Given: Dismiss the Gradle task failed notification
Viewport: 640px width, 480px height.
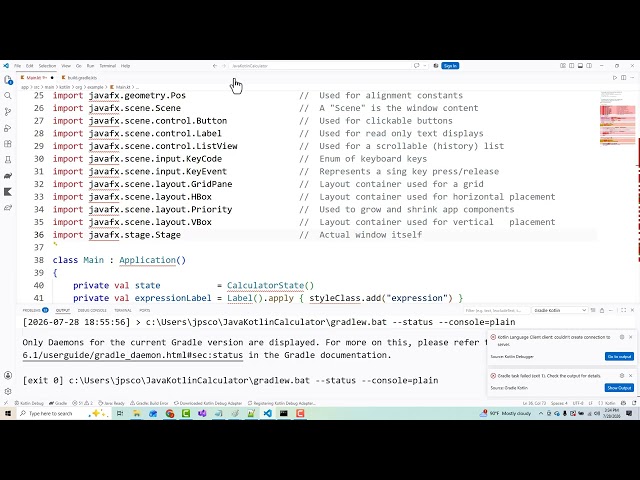Looking at the screenshot, I should (631, 376).
